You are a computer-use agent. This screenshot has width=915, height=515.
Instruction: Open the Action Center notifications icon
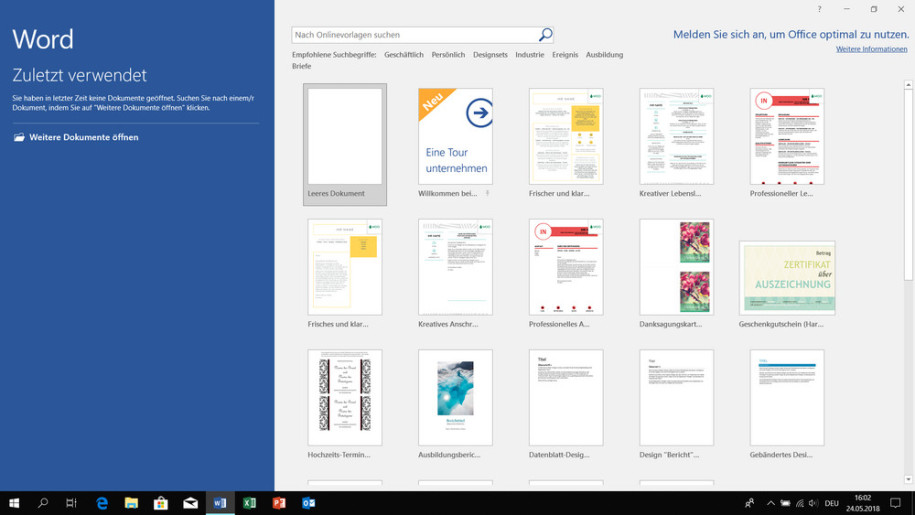click(895, 503)
